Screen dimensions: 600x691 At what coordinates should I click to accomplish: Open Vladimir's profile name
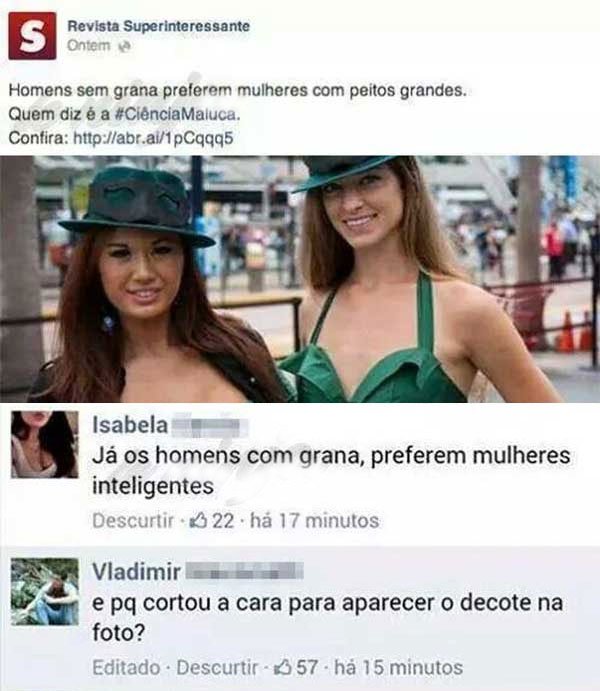click(136, 572)
